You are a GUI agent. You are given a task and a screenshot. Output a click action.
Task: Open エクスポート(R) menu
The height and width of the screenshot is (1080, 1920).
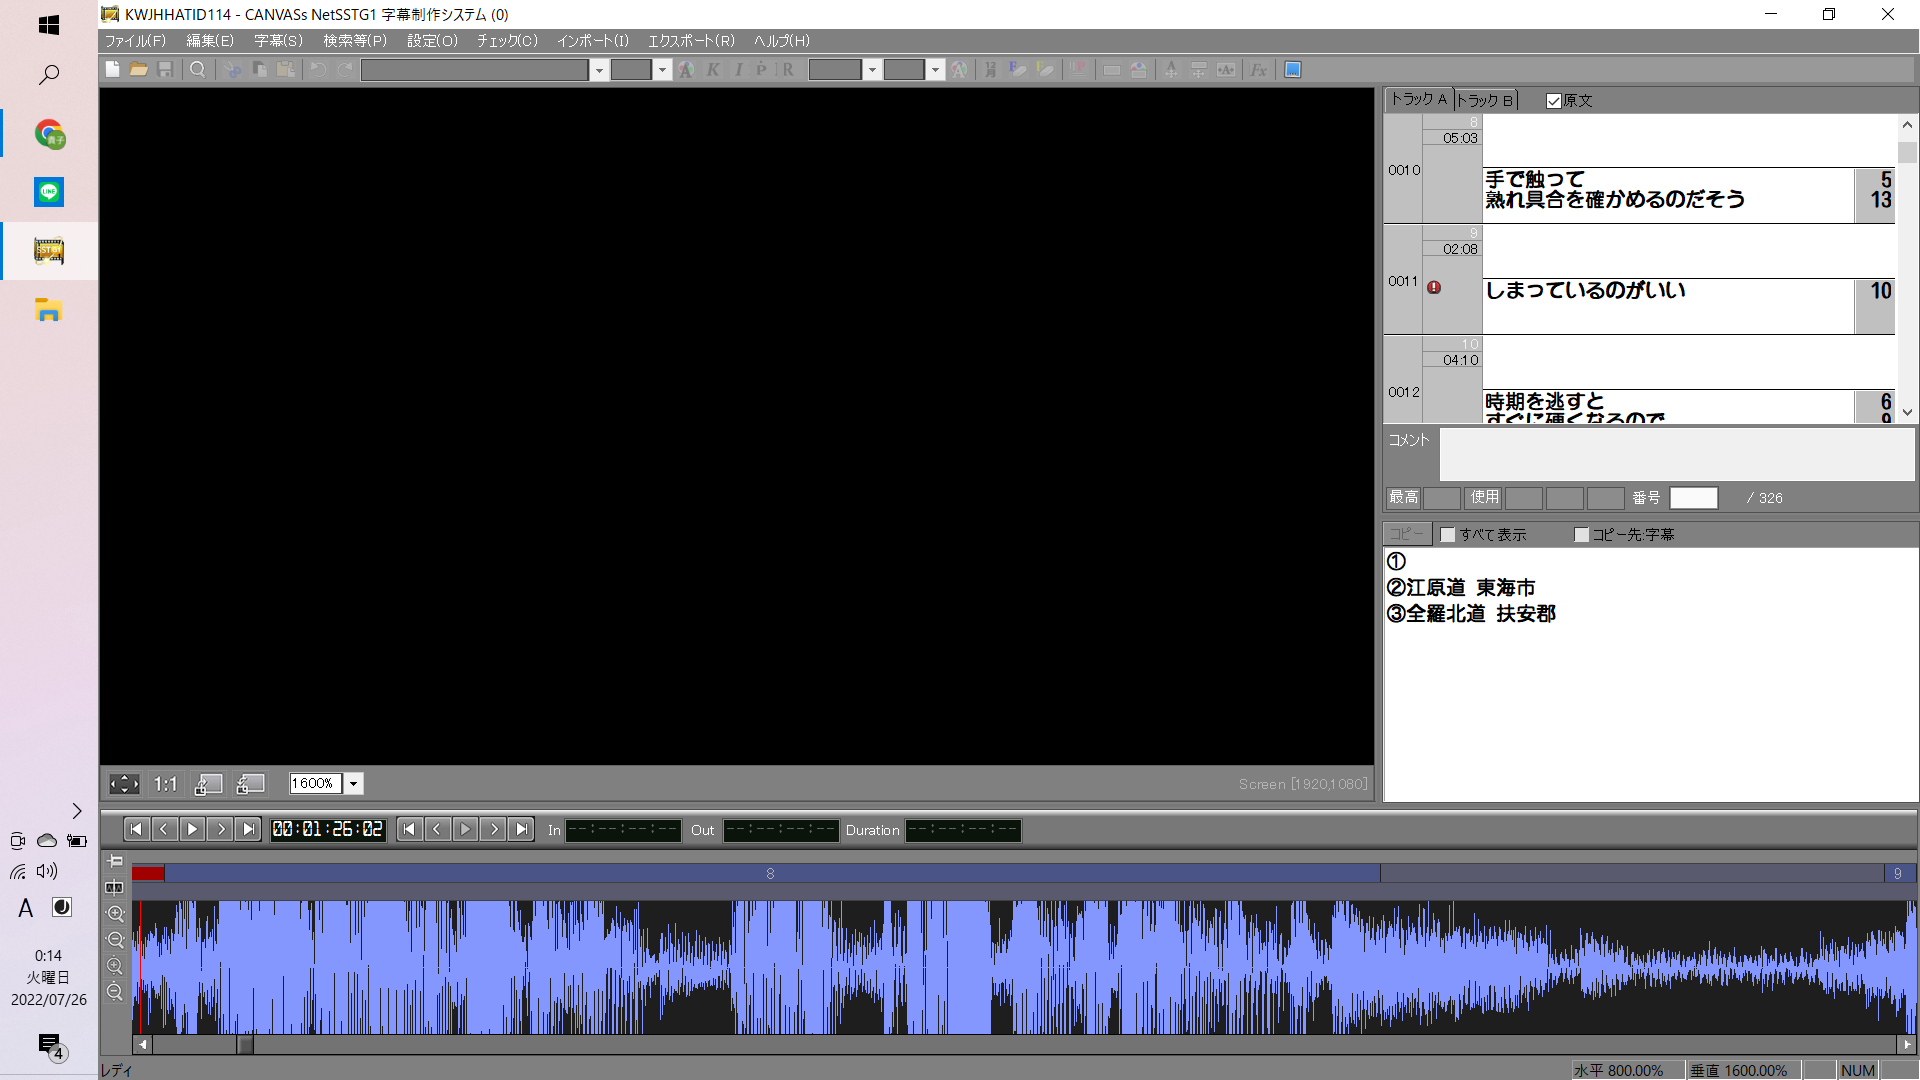691,41
